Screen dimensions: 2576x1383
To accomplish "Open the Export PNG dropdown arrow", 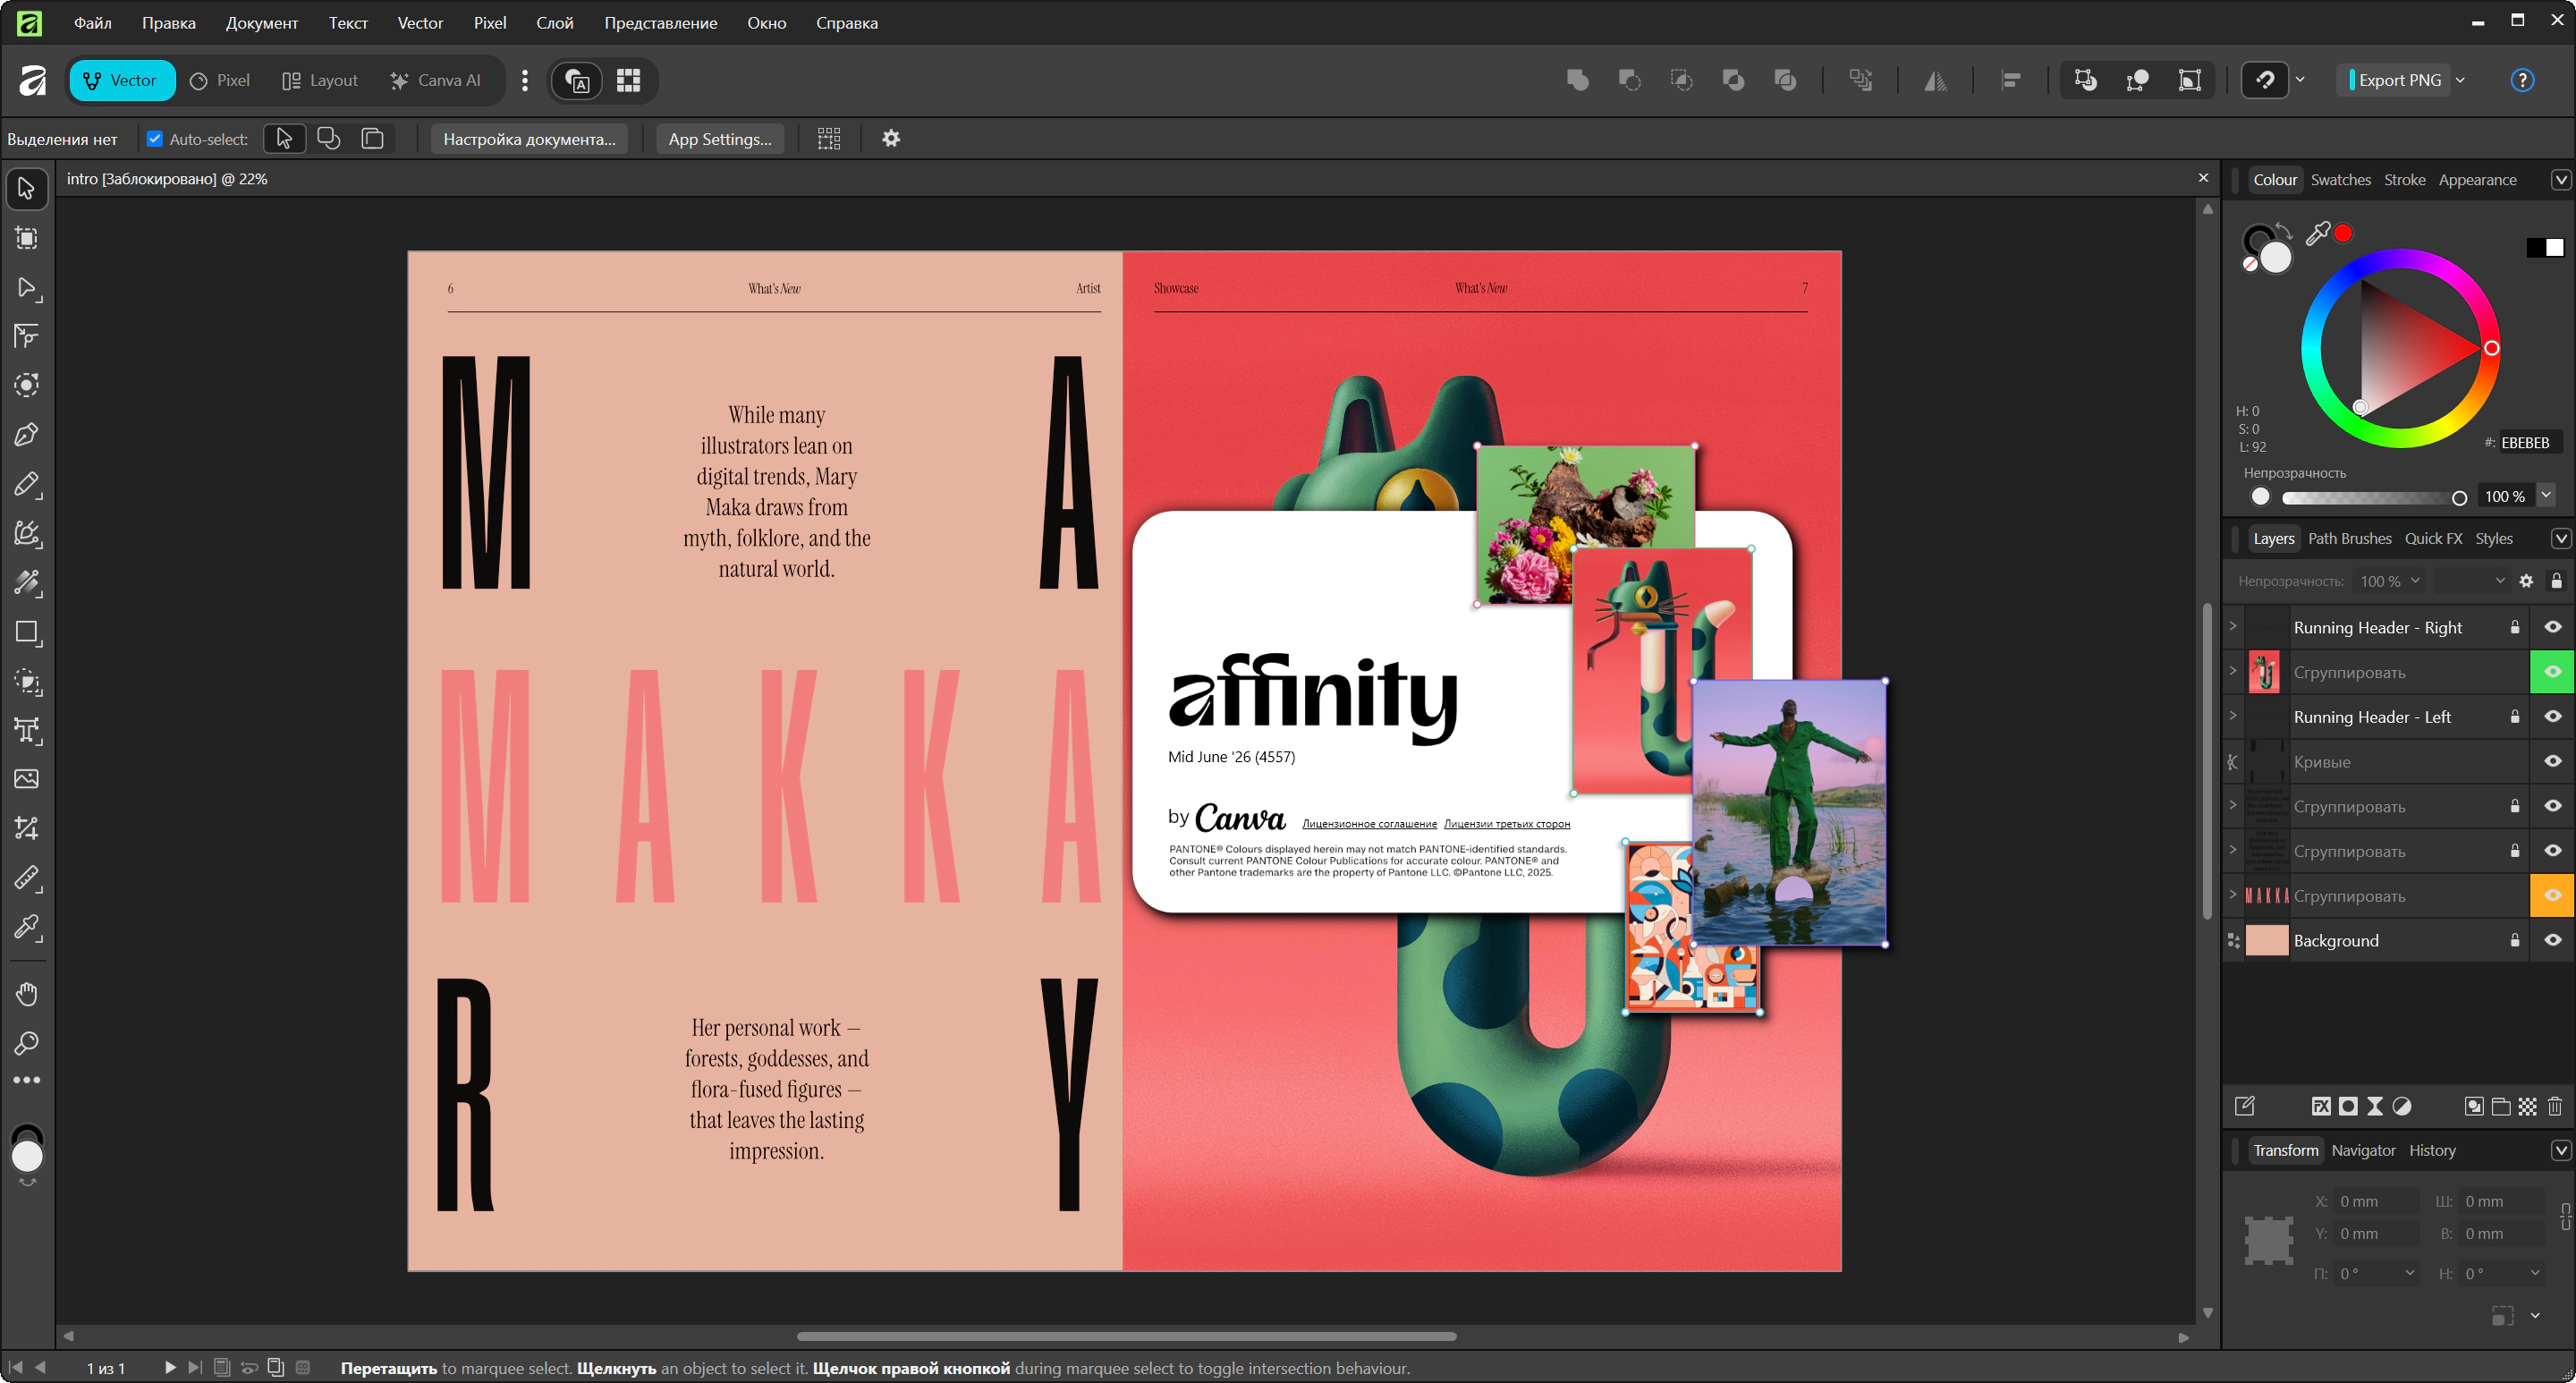I will 2461,80.
